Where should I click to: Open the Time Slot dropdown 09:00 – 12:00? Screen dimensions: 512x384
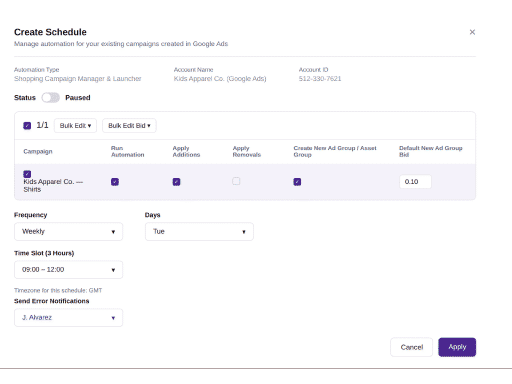pos(68,270)
